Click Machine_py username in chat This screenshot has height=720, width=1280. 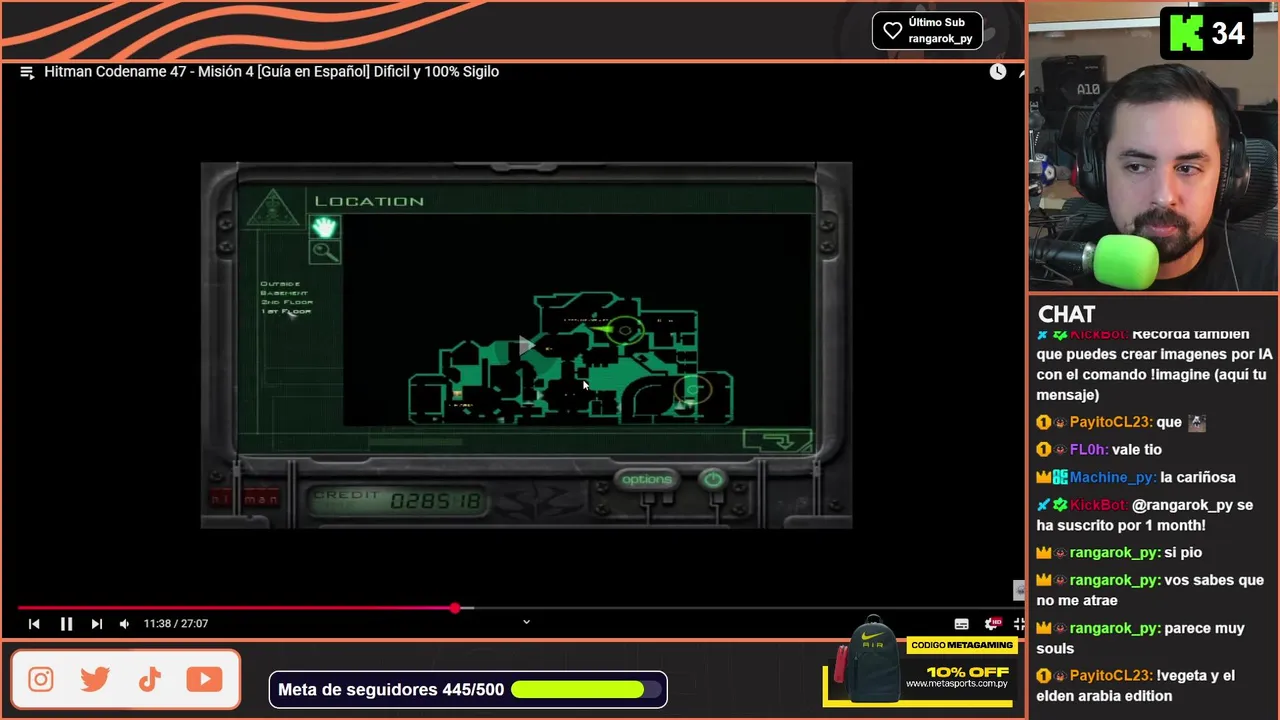pos(1112,478)
